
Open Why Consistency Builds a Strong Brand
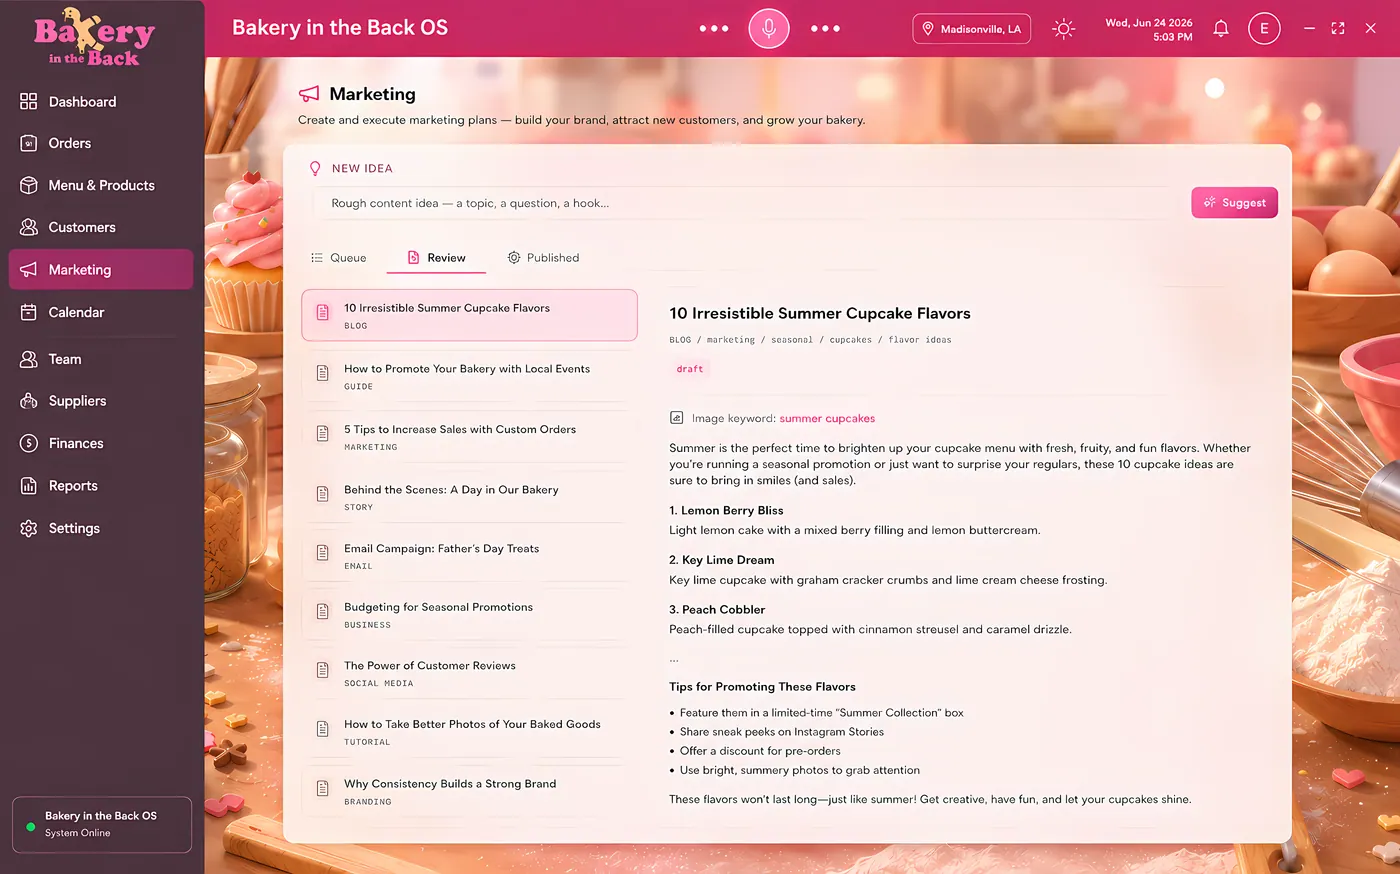pos(469,792)
